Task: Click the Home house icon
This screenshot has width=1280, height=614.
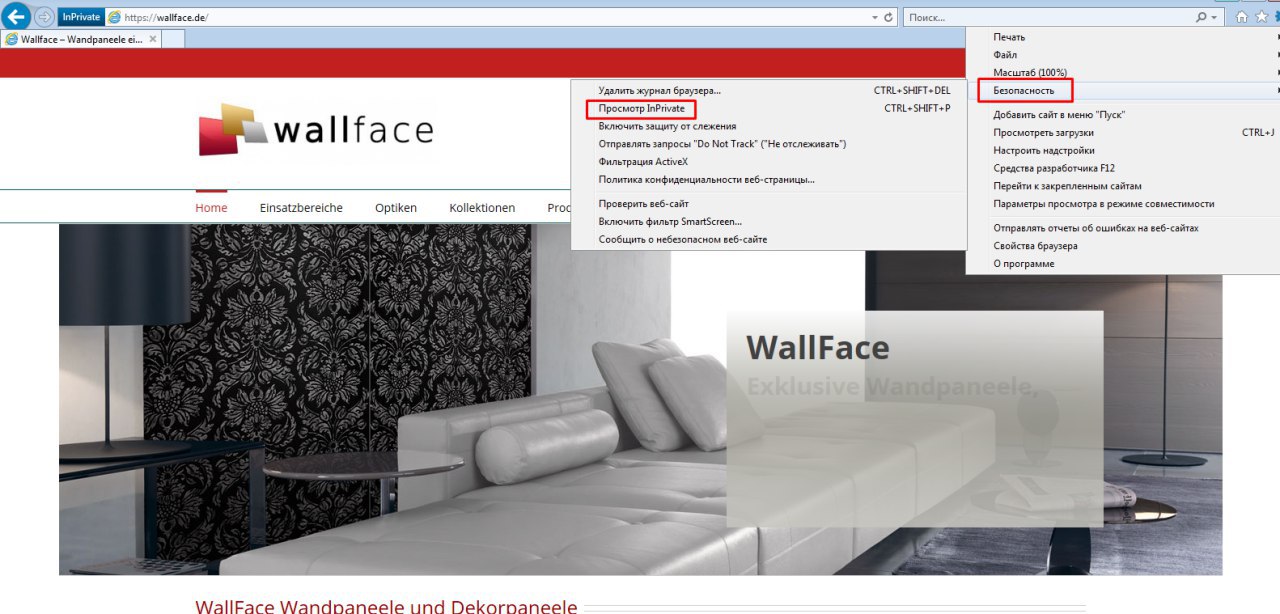Action: (x=1242, y=17)
